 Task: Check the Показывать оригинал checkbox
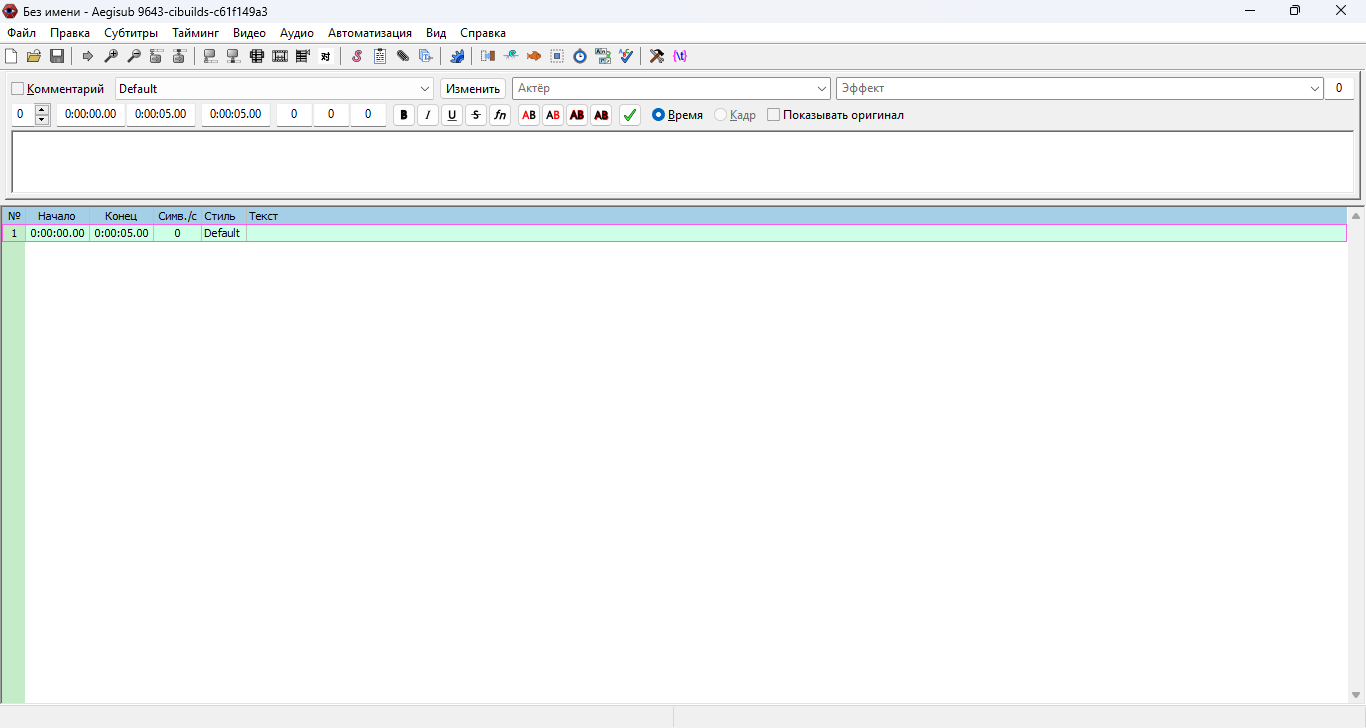773,115
